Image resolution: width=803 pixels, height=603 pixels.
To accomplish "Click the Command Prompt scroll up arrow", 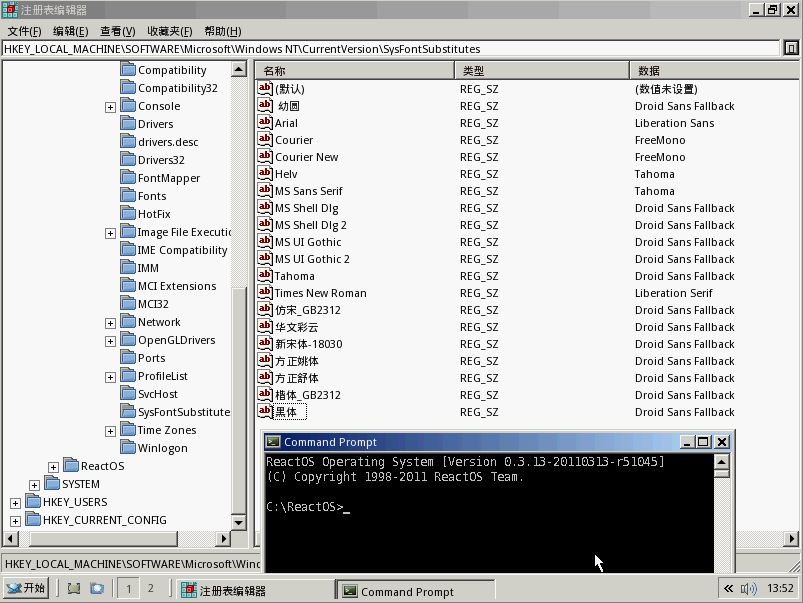I will [721, 461].
